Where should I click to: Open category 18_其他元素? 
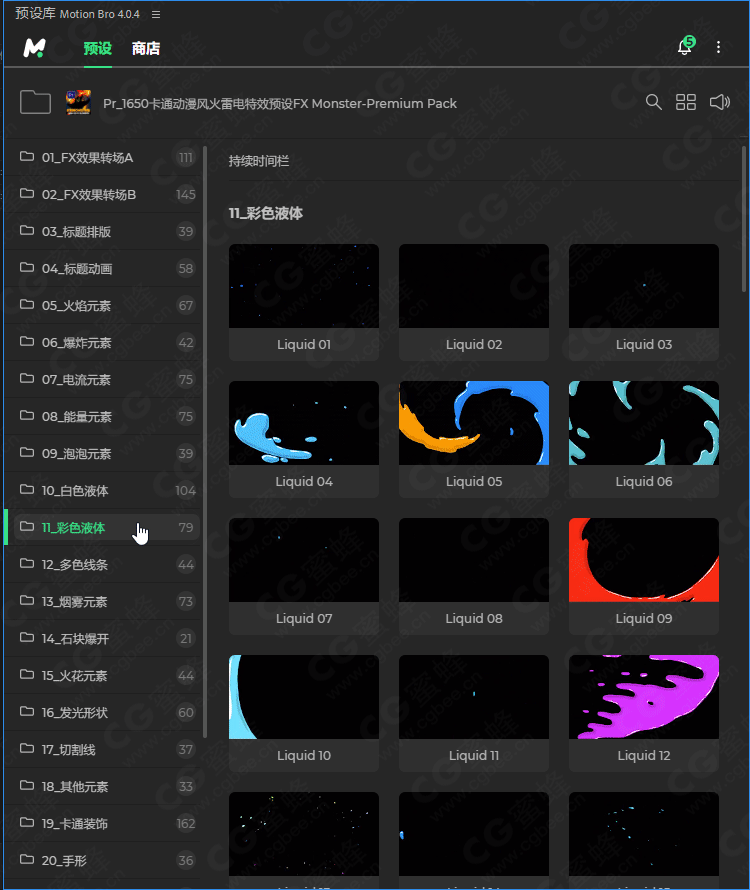(103, 786)
